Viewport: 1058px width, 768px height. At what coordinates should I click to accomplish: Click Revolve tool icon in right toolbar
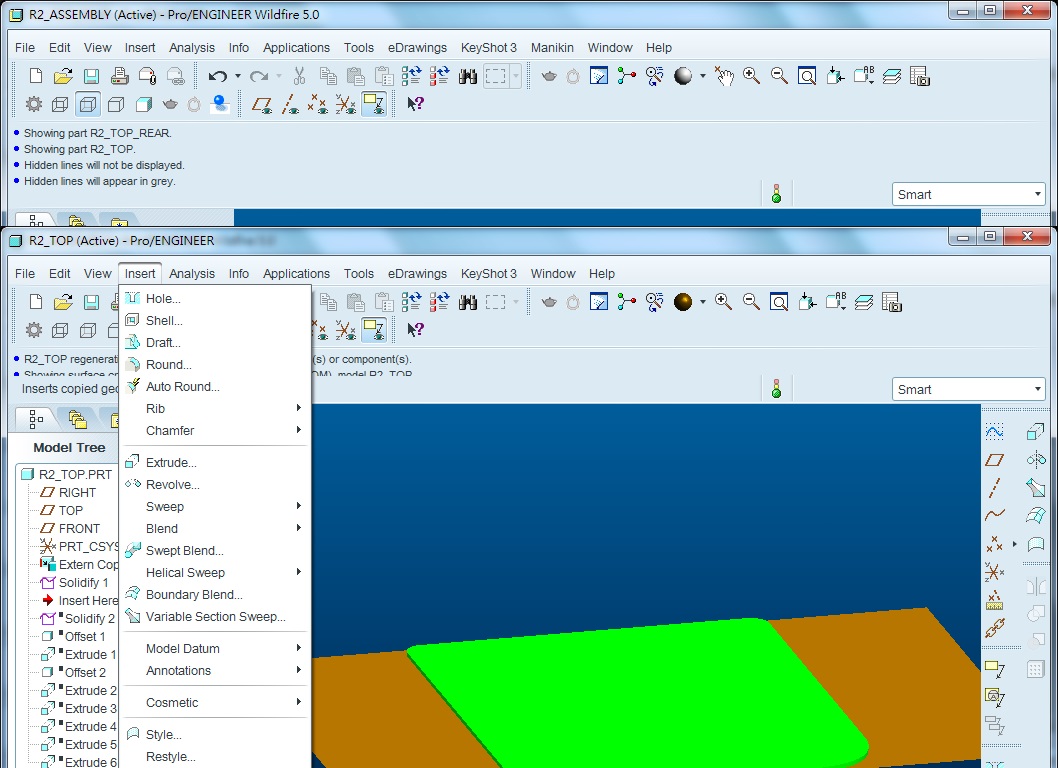[1036, 460]
